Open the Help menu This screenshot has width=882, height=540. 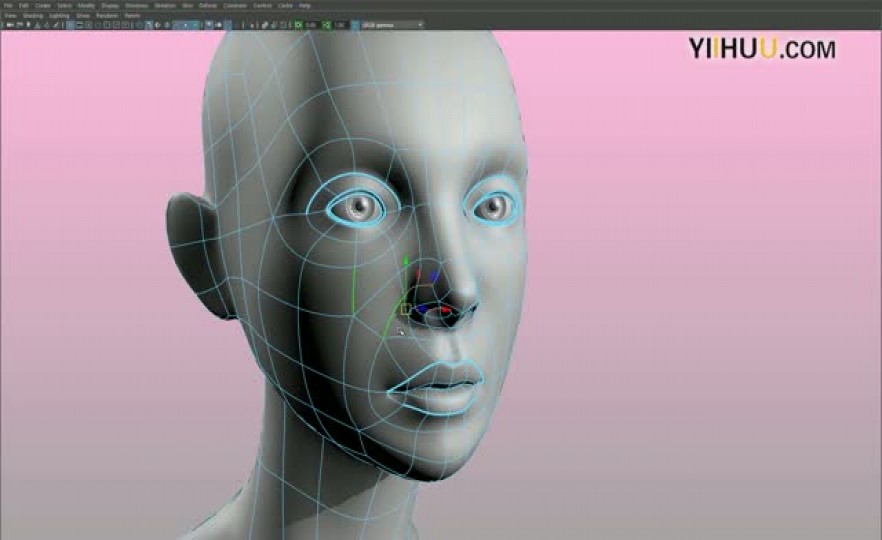[x=304, y=6]
